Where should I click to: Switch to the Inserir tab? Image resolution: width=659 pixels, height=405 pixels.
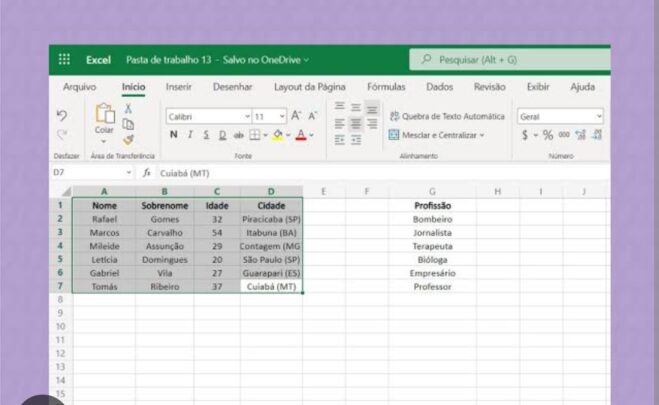click(179, 87)
